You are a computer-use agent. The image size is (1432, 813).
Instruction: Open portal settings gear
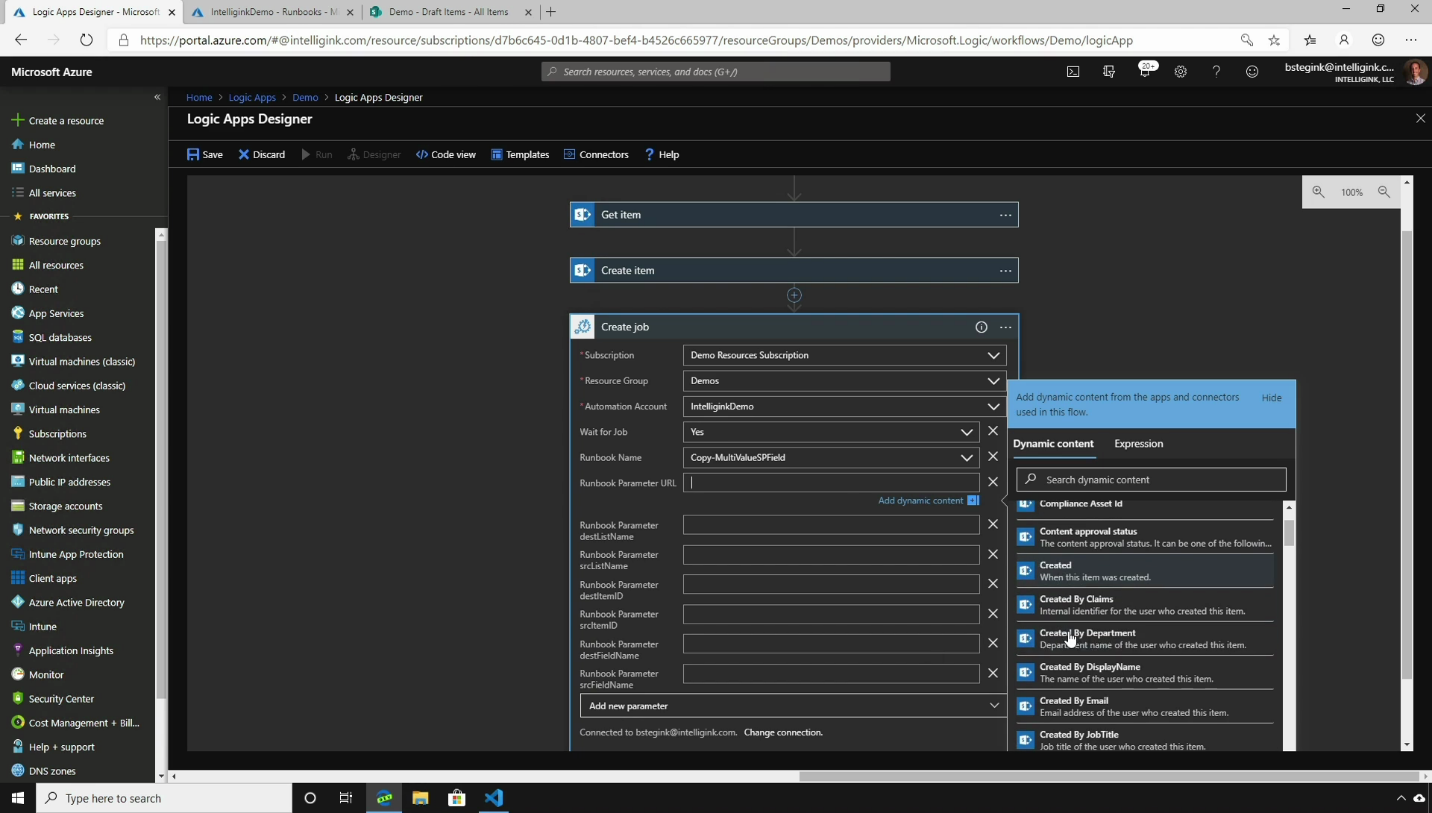tap(1180, 71)
